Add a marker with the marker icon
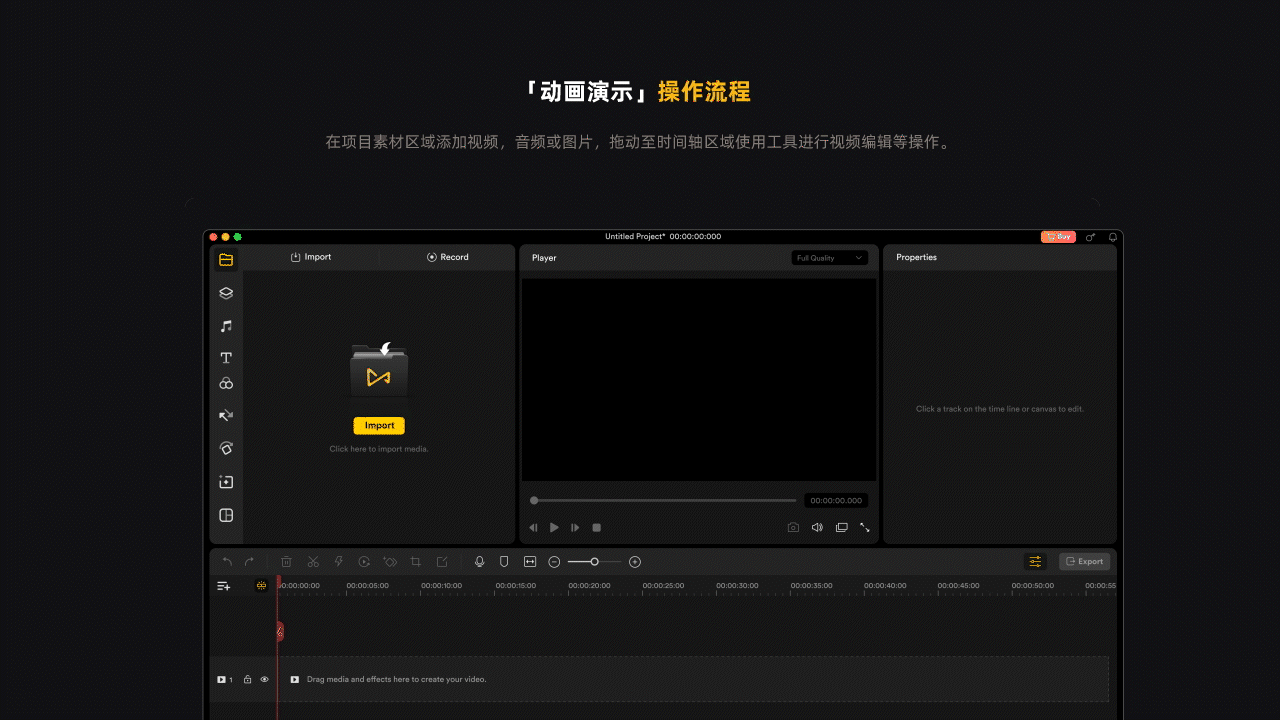This screenshot has height=720, width=1280. pyautogui.click(x=504, y=562)
